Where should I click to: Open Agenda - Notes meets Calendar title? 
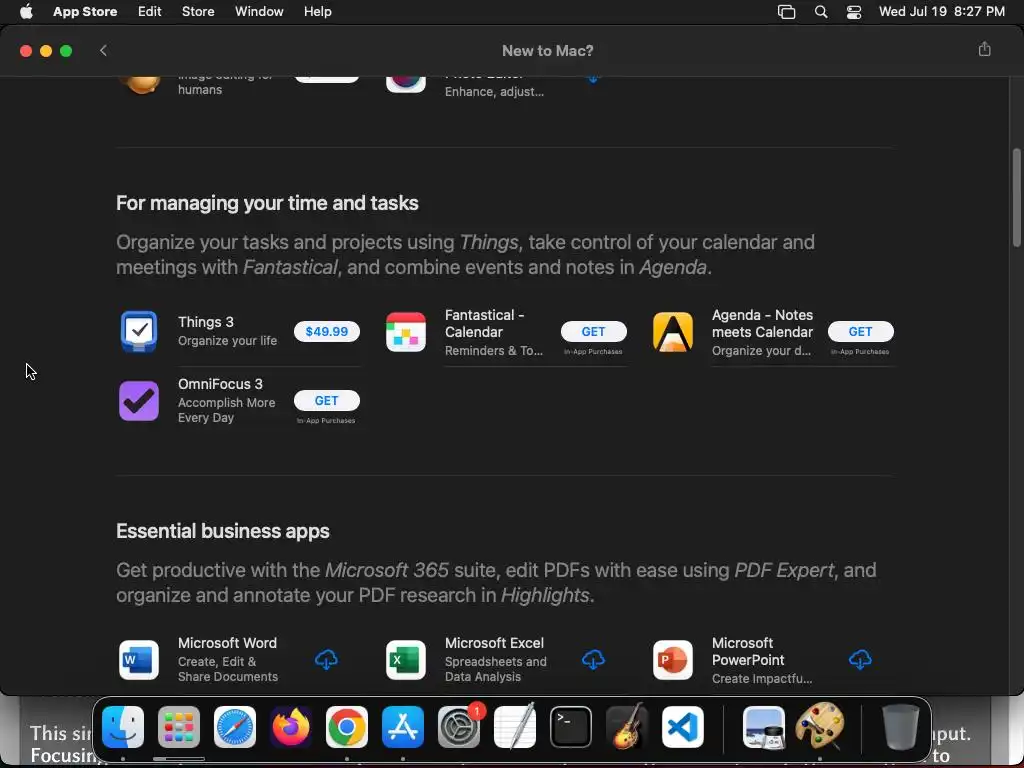[762, 323]
